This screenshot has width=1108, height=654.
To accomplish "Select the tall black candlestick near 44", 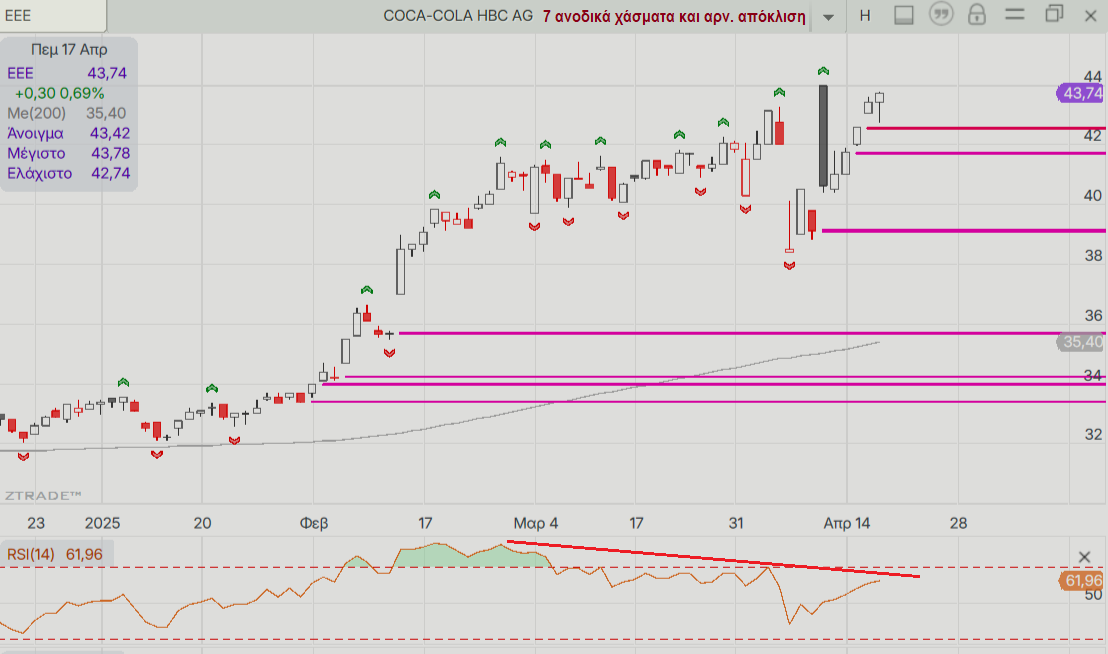I will [823, 136].
